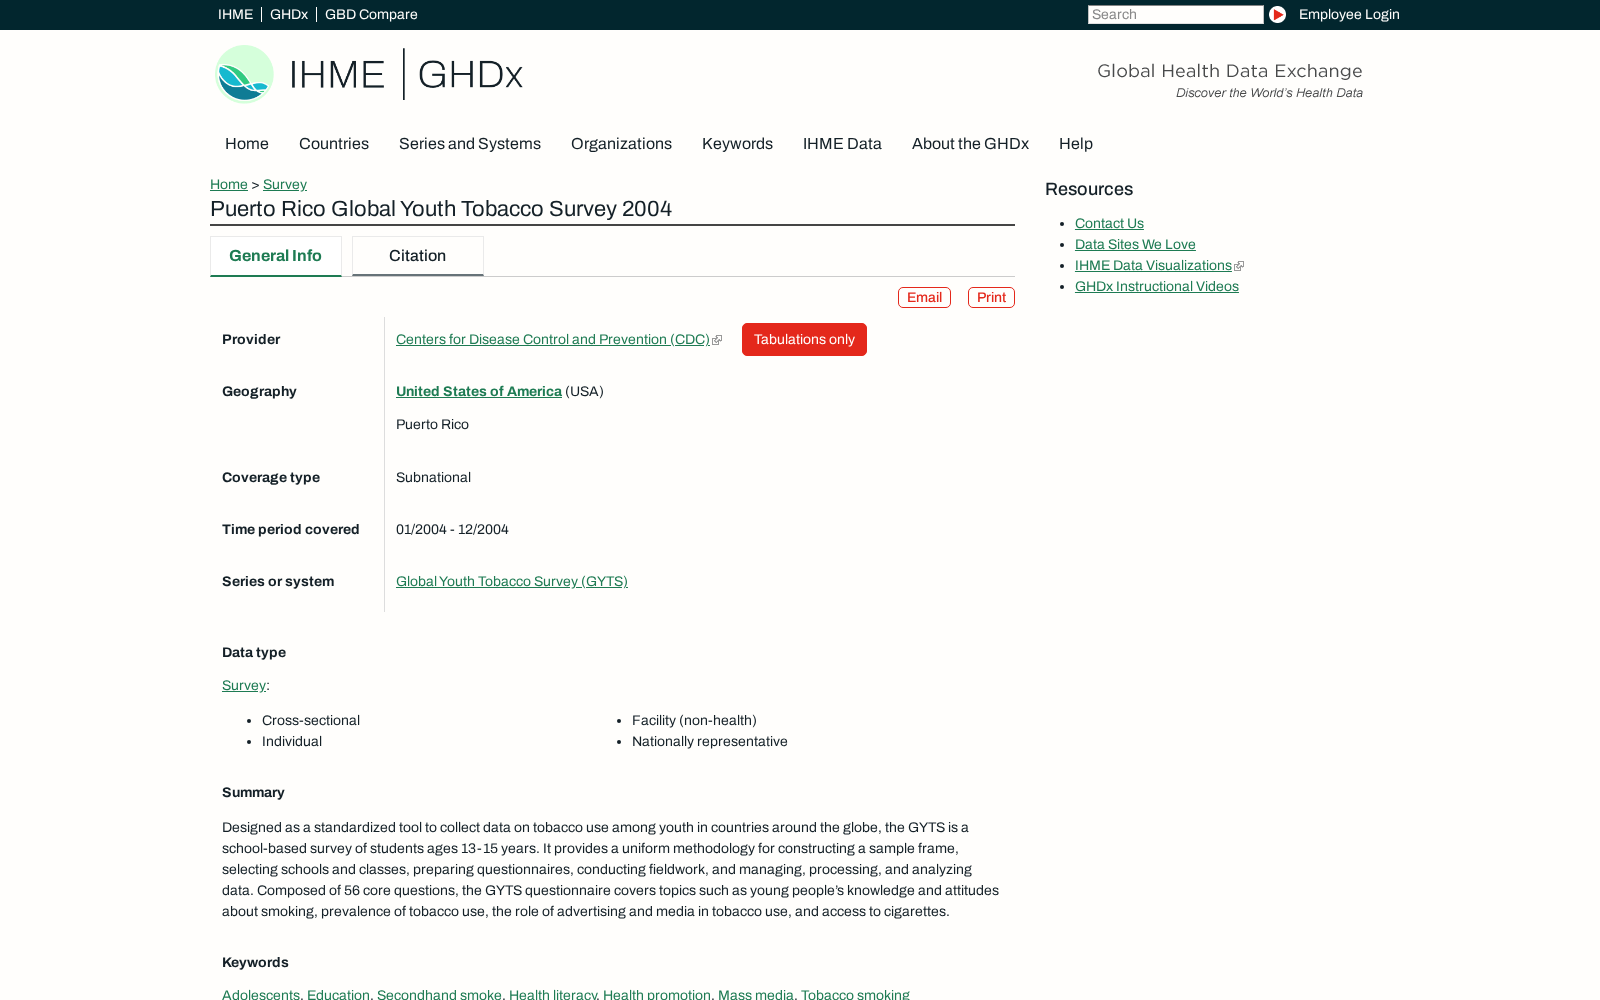Click the Health literacy keyword link
The height and width of the screenshot is (1000, 1600).
(552, 994)
